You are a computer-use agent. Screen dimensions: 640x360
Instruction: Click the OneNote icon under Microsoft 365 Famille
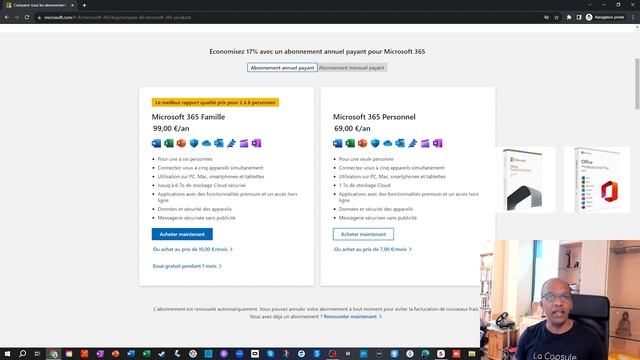pos(256,143)
